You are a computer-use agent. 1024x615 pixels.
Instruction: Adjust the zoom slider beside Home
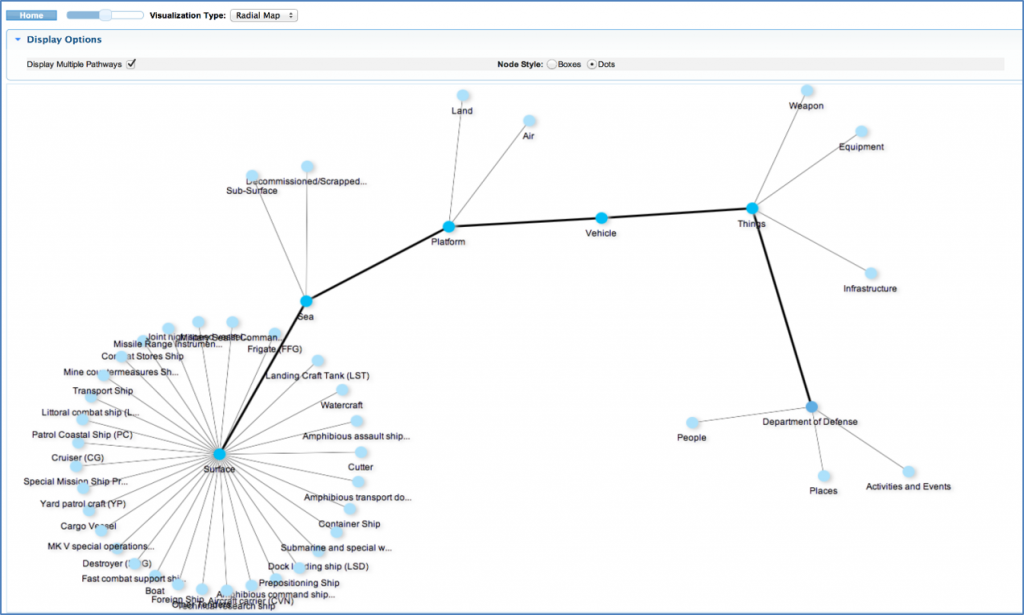coord(104,14)
